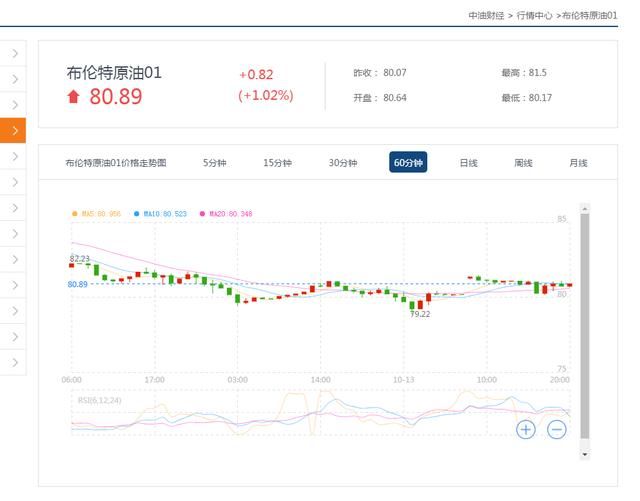Click 布伦特原油01 title text
This screenshot has width=640, height=501.
point(114,73)
